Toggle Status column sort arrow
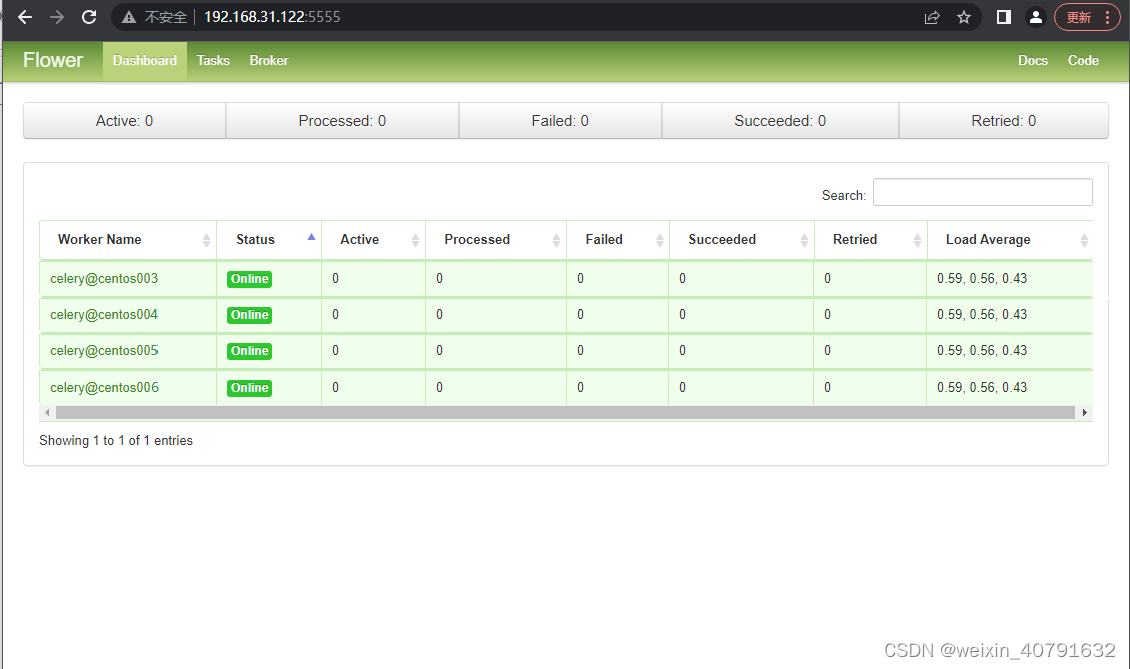 pyautogui.click(x=311, y=237)
